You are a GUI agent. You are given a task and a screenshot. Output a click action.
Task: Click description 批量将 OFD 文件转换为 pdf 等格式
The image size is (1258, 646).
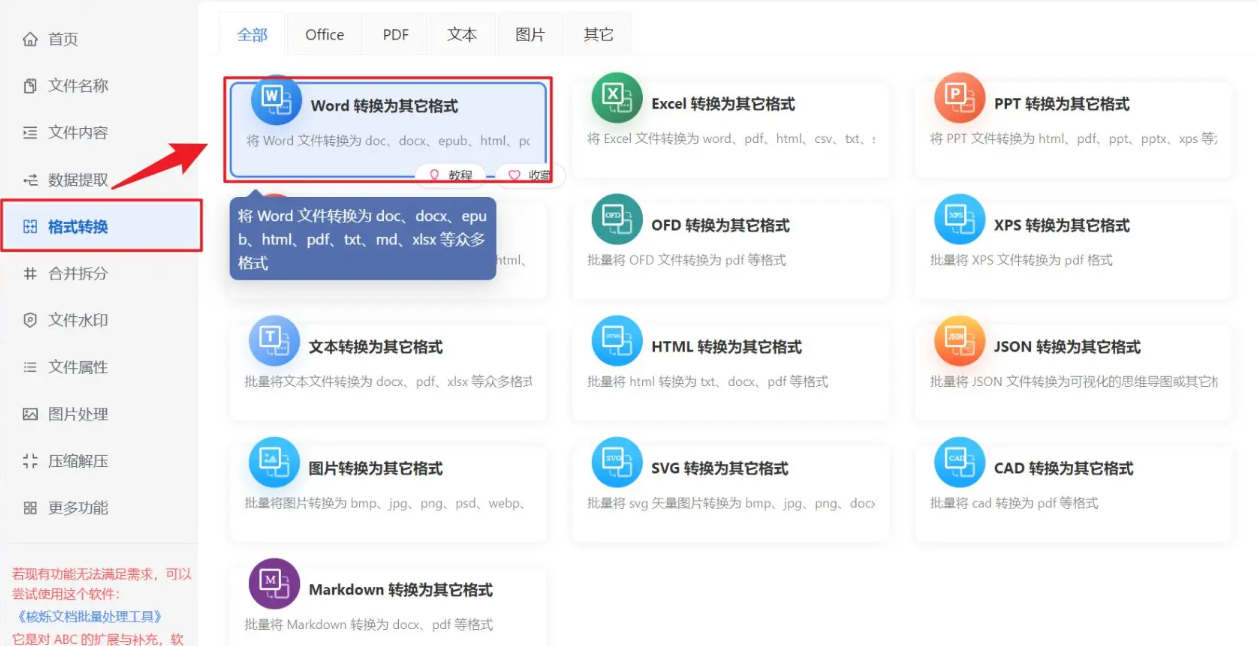[687, 260]
